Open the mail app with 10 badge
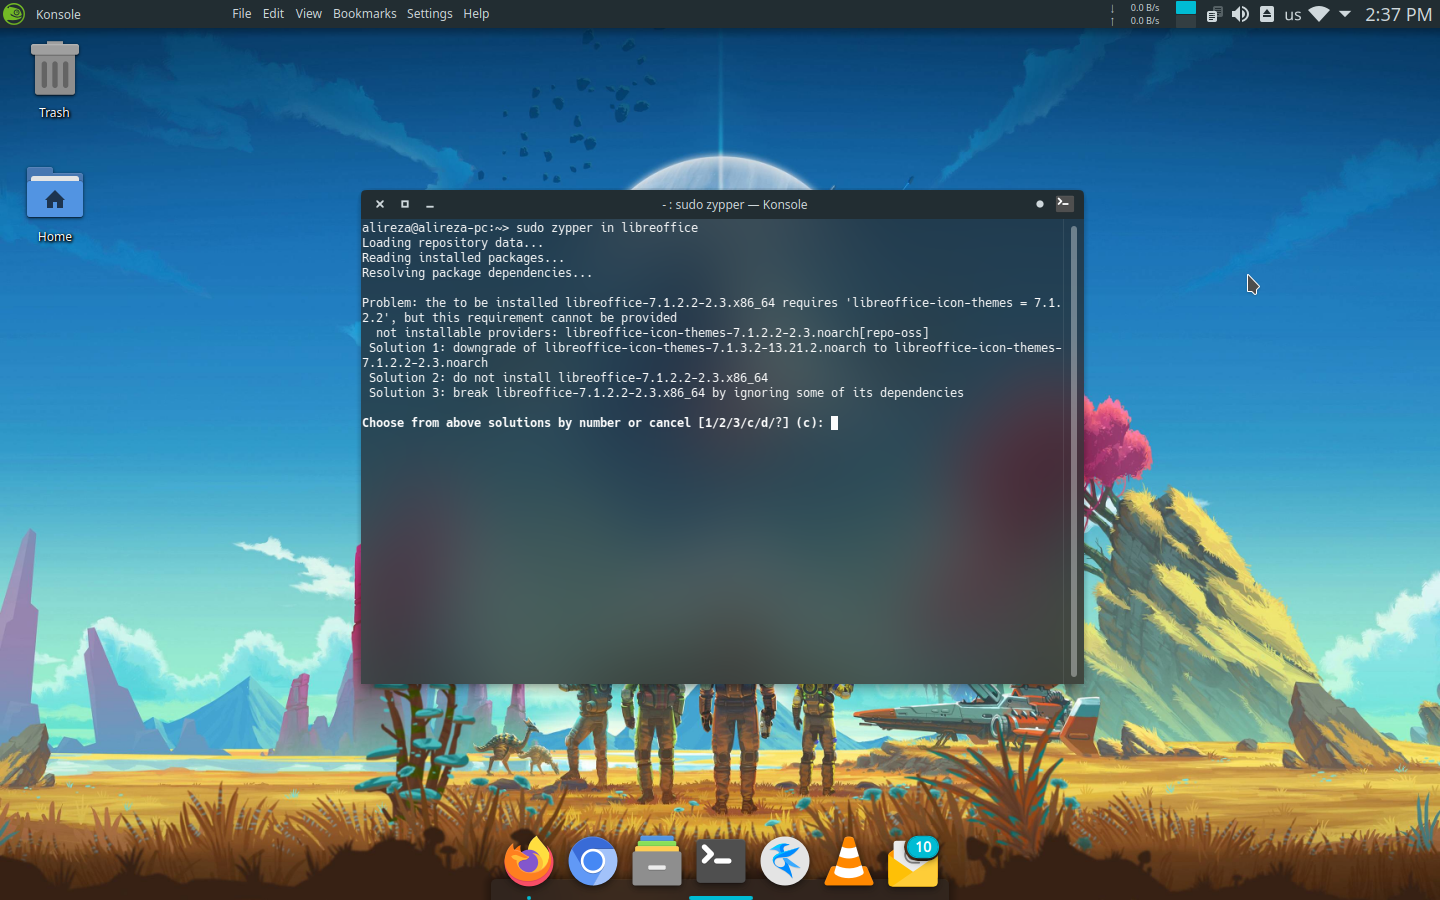Viewport: 1440px width, 900px height. click(x=913, y=861)
